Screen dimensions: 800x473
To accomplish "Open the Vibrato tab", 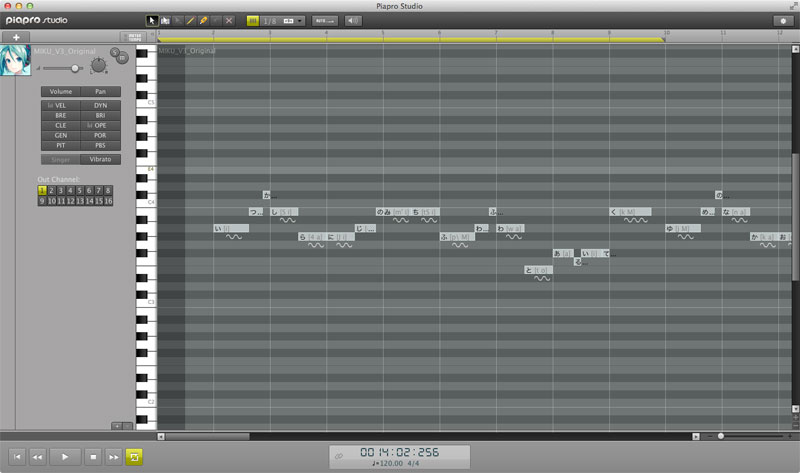I will (x=101, y=159).
